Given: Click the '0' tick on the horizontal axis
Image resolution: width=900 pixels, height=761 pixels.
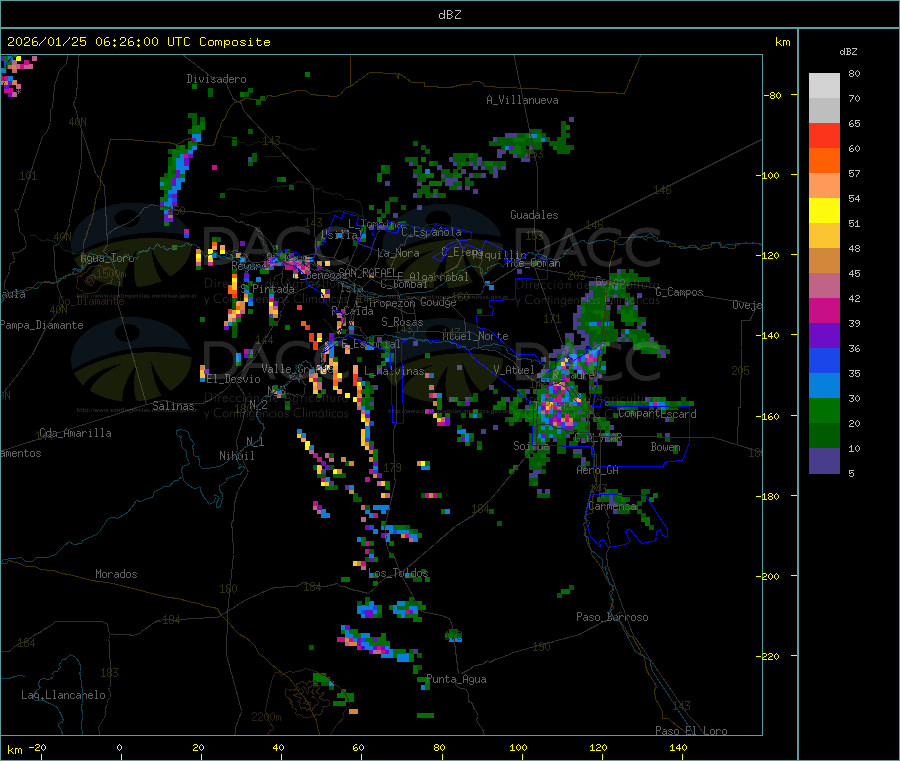Looking at the screenshot, I should tap(119, 747).
